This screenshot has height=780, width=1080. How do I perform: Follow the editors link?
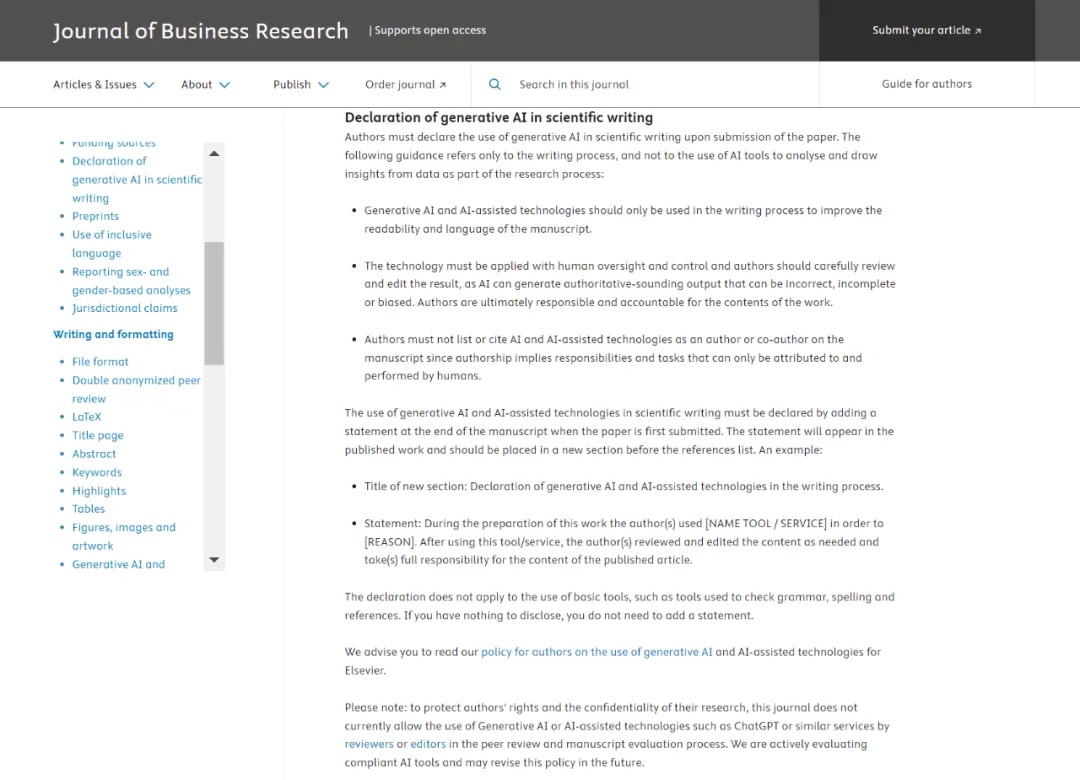pos(428,744)
